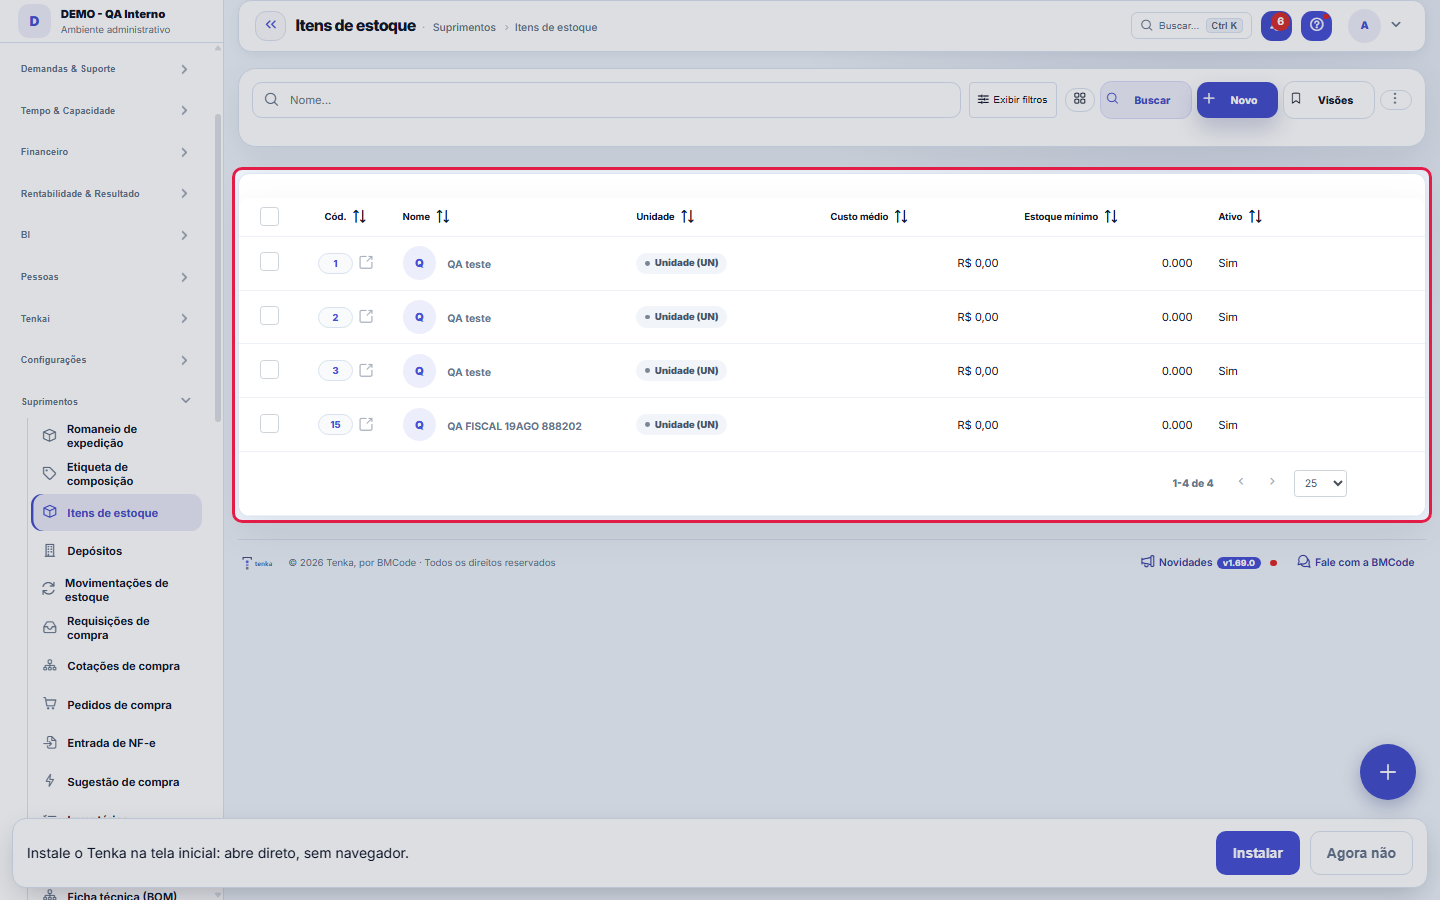Image resolution: width=1440 pixels, height=900 pixels.
Task: Click the Novo button
Action: (x=1237, y=100)
